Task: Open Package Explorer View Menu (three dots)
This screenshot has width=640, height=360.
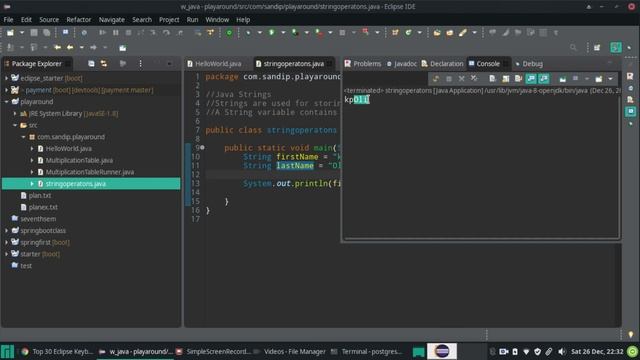Action: coord(140,64)
